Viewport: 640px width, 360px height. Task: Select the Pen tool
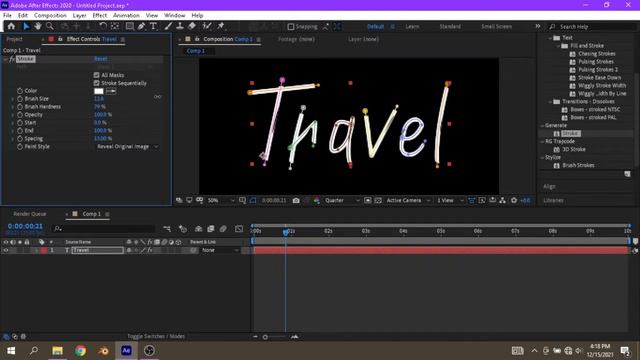[x=141, y=26]
